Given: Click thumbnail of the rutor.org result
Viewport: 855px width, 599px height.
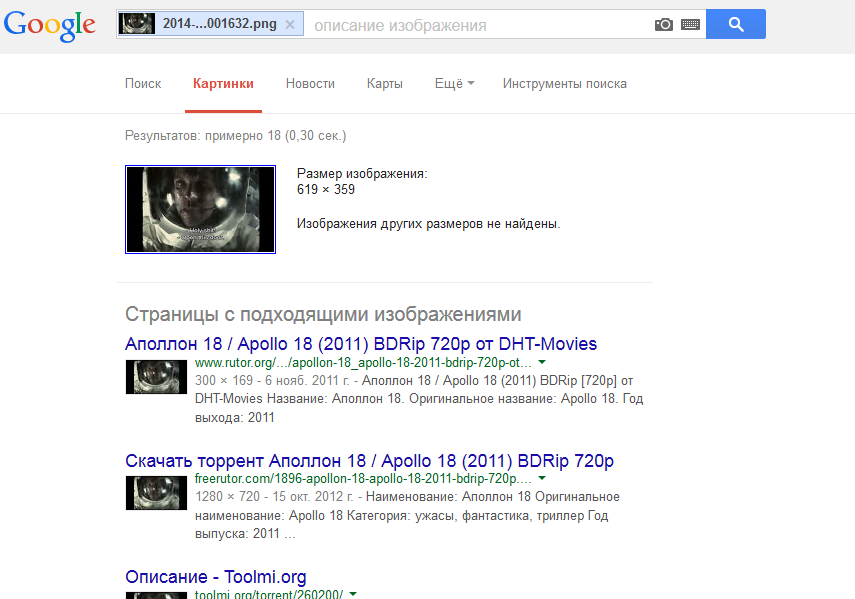Looking at the screenshot, I should pos(156,377).
